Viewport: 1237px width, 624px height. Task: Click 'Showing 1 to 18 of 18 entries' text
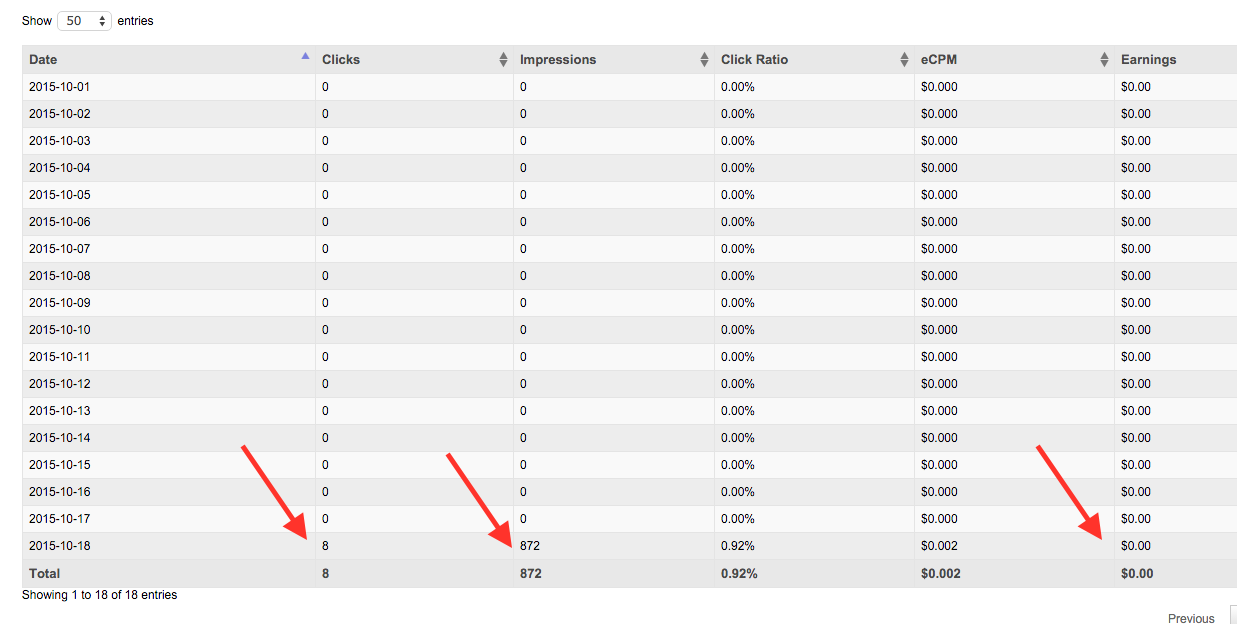pos(100,595)
